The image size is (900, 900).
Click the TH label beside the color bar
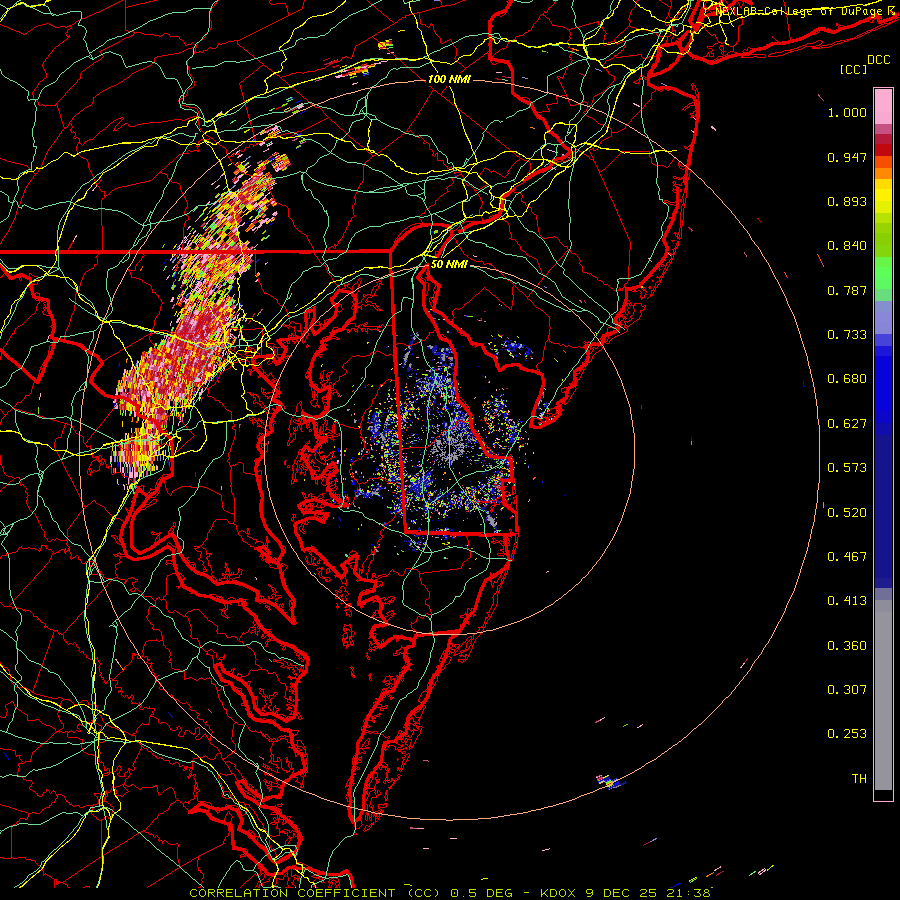coord(859,779)
